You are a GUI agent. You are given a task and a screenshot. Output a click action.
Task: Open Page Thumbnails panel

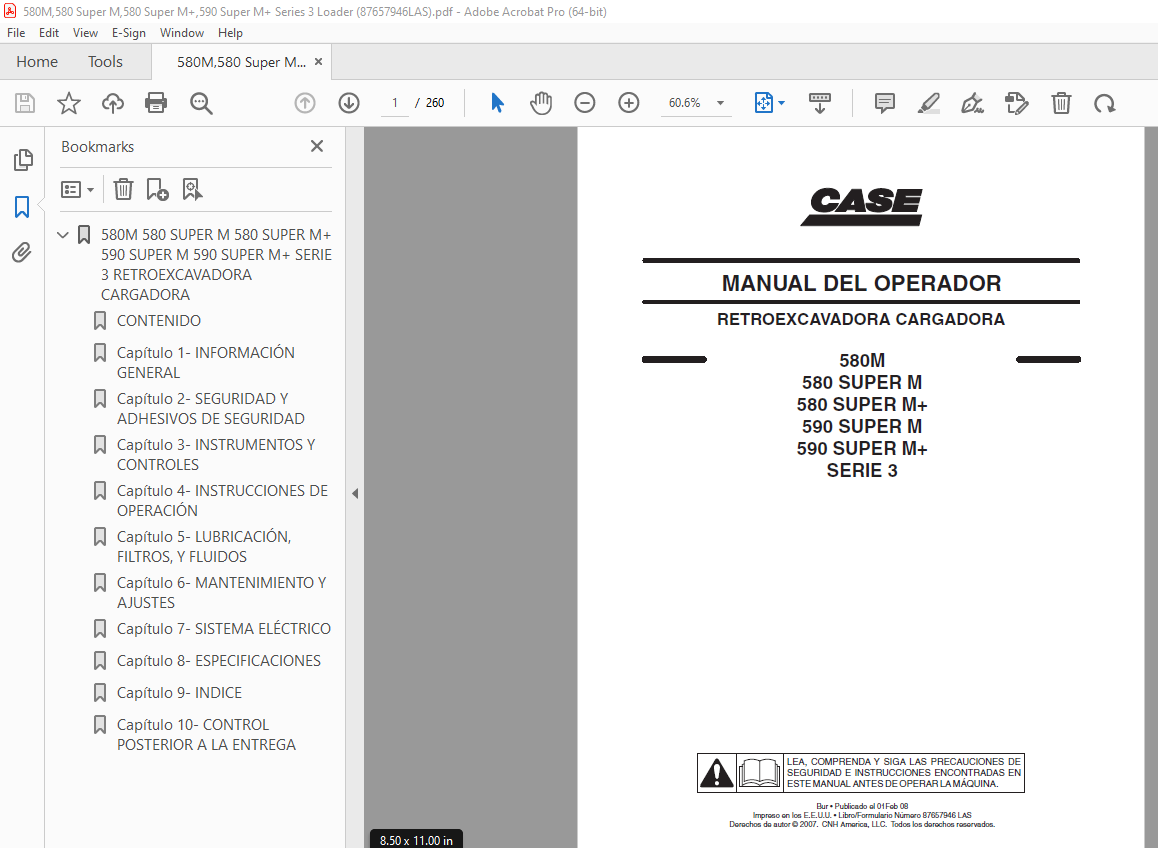click(x=23, y=160)
